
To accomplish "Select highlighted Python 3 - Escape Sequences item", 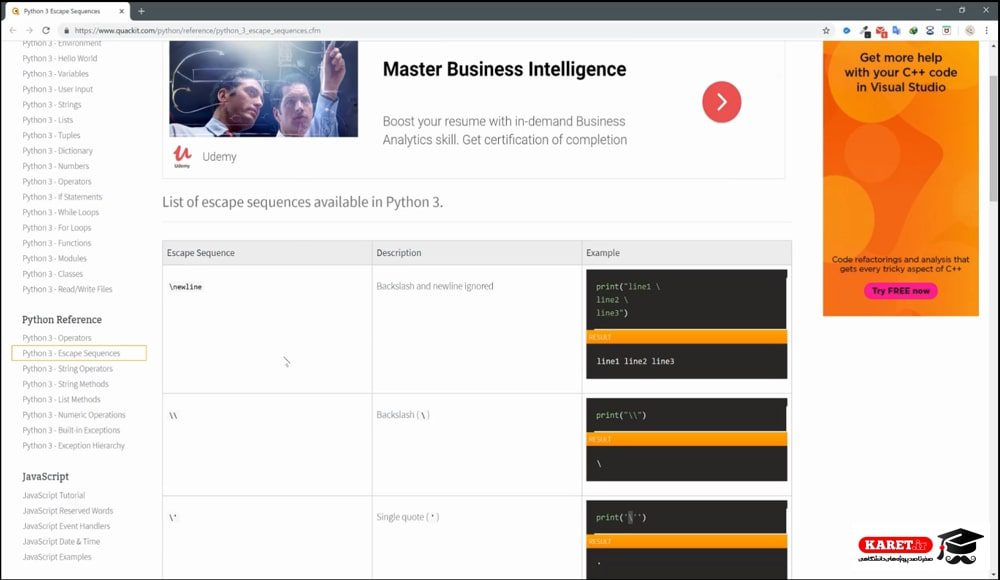I will pos(79,353).
